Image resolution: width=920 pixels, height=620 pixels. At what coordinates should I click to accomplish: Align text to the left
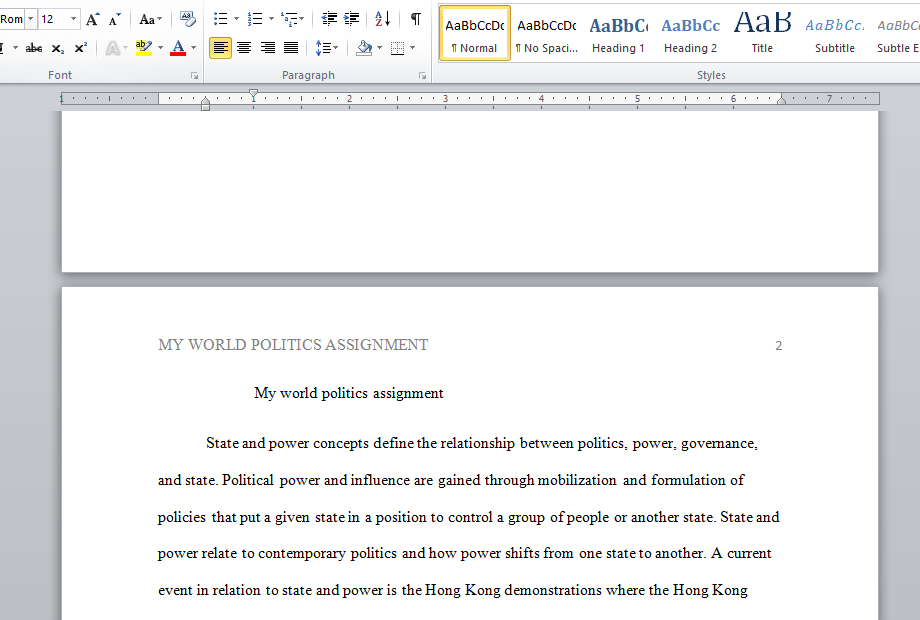(221, 48)
